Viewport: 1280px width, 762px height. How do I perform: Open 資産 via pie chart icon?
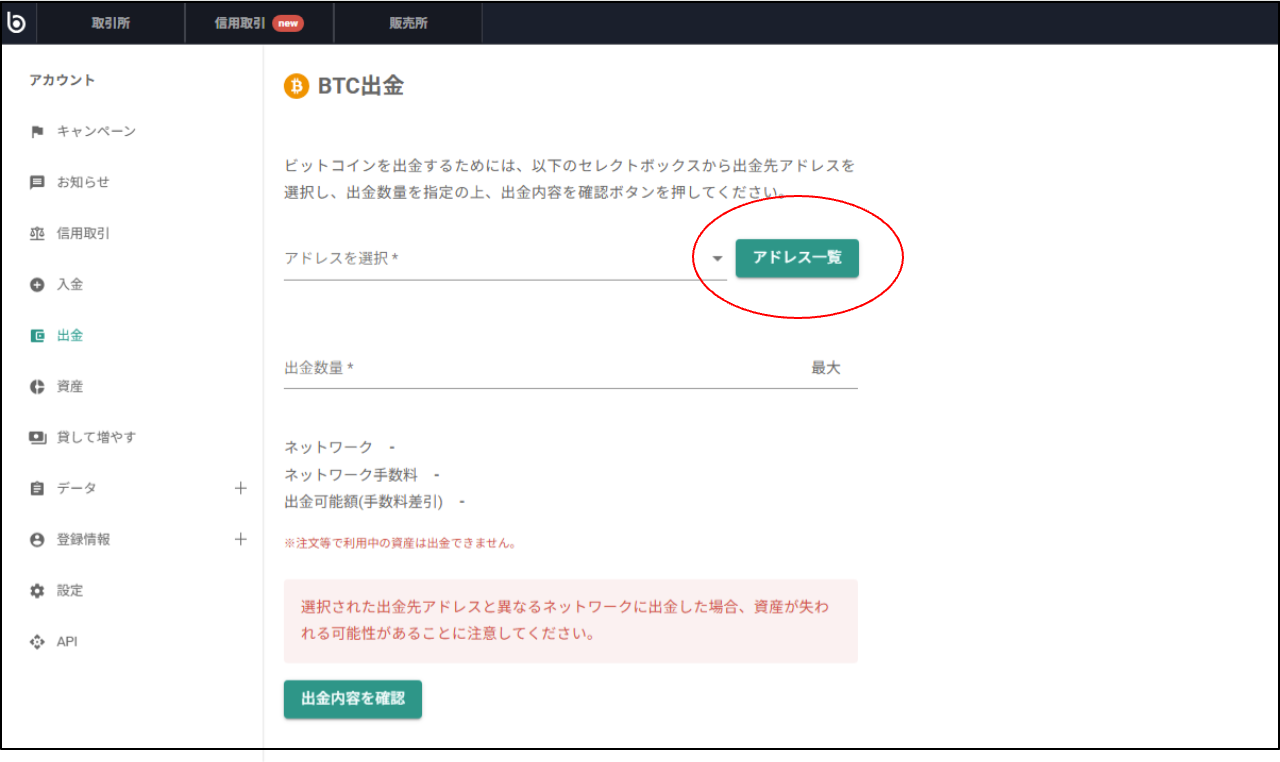38,386
